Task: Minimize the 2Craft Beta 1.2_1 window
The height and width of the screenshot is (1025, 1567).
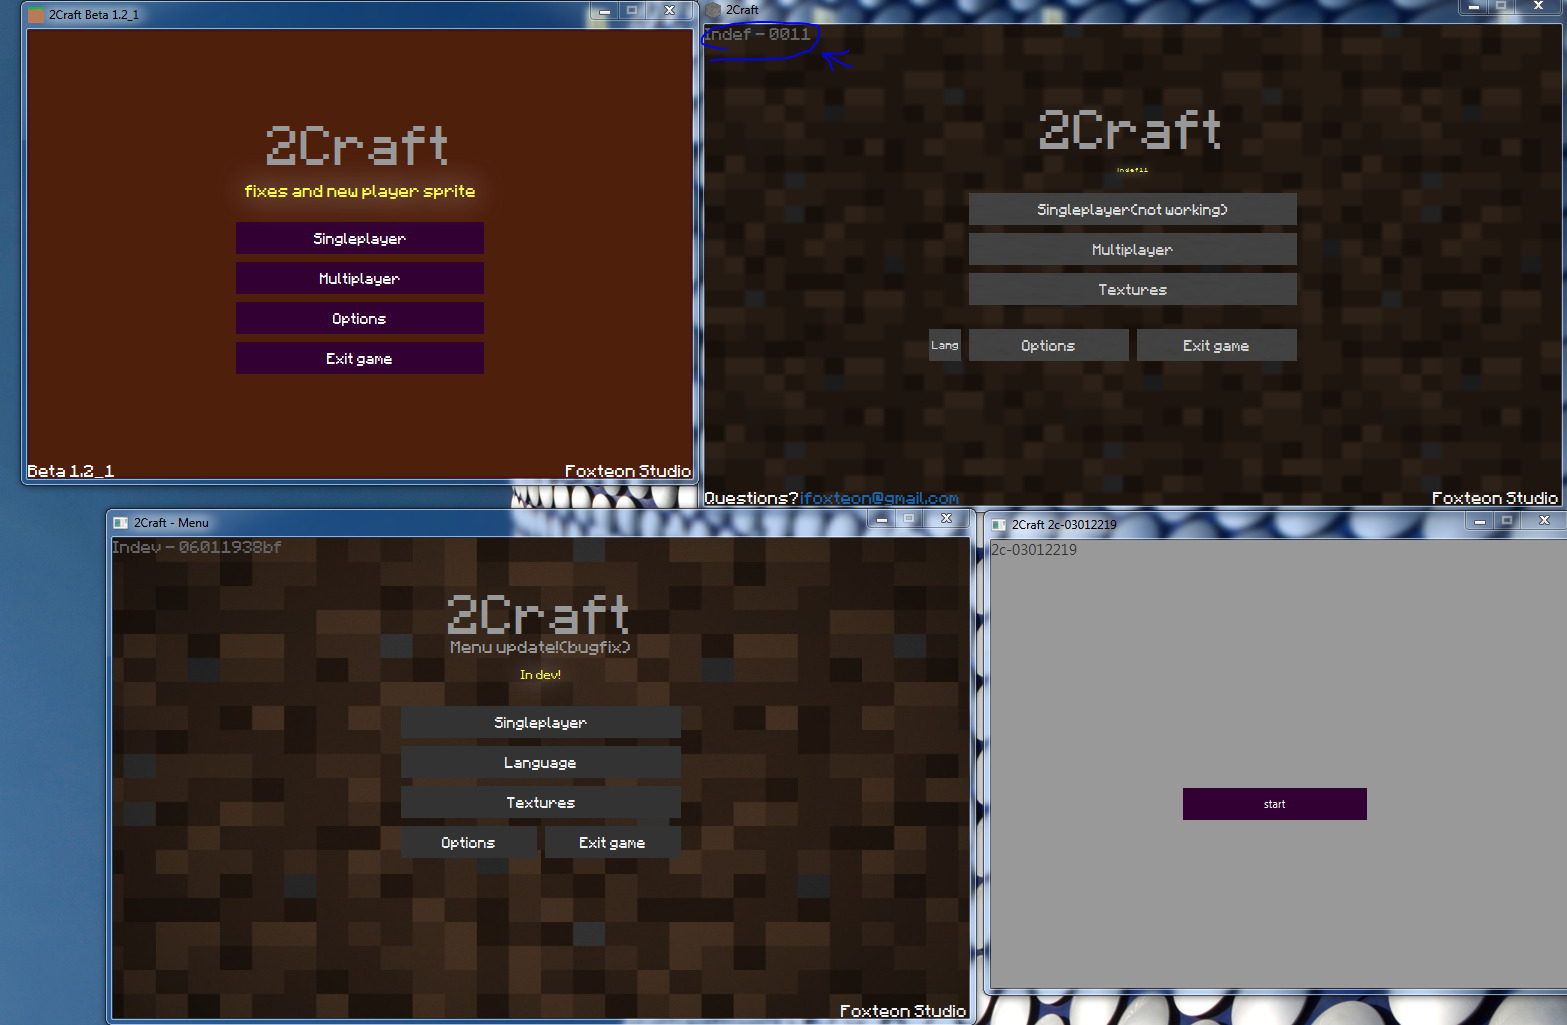Action: [x=604, y=11]
